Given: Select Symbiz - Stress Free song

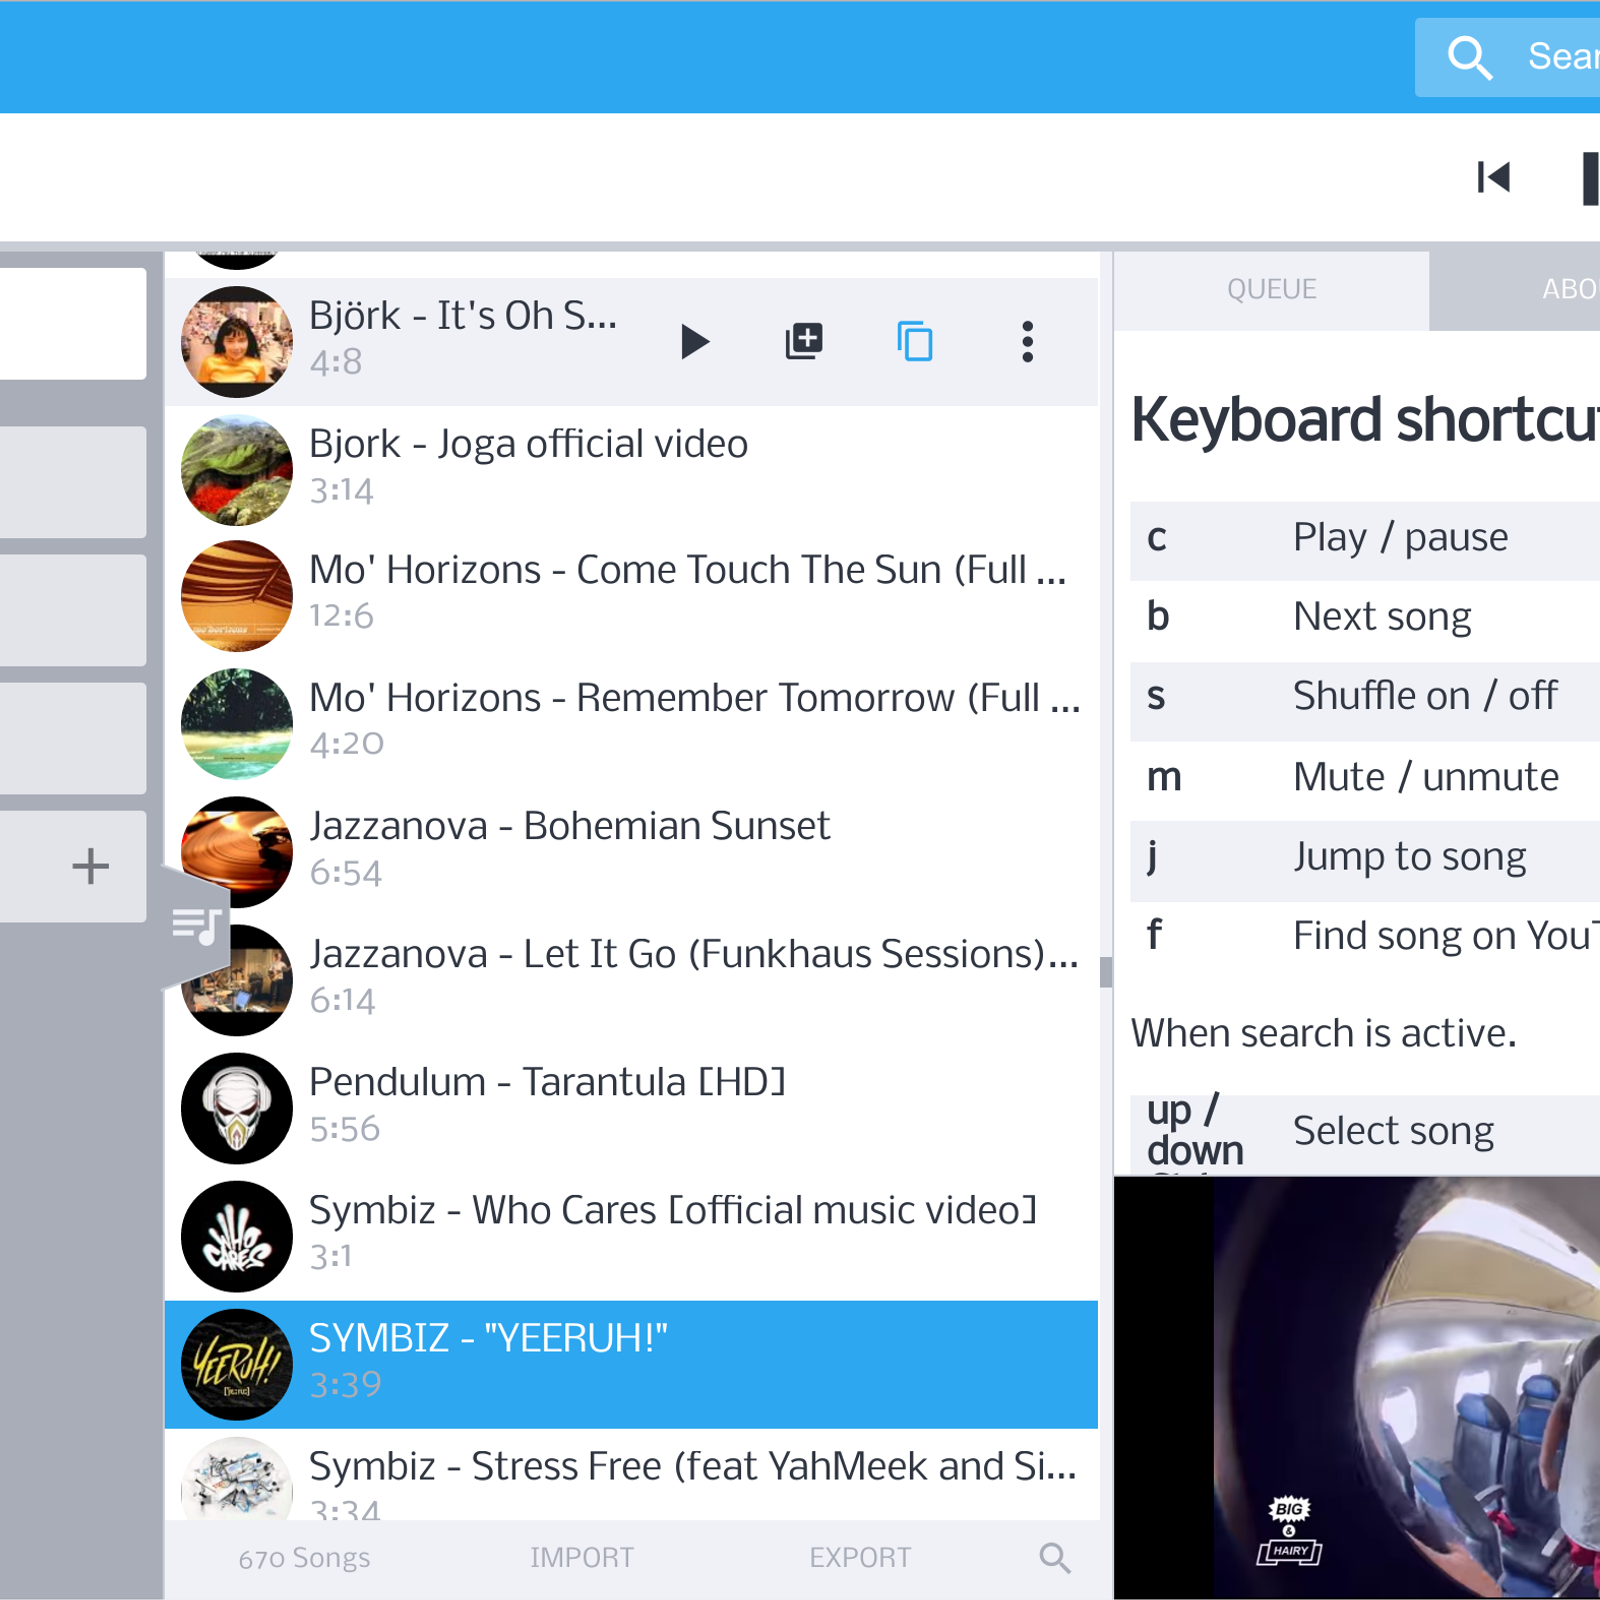Looking at the screenshot, I should (631, 1475).
